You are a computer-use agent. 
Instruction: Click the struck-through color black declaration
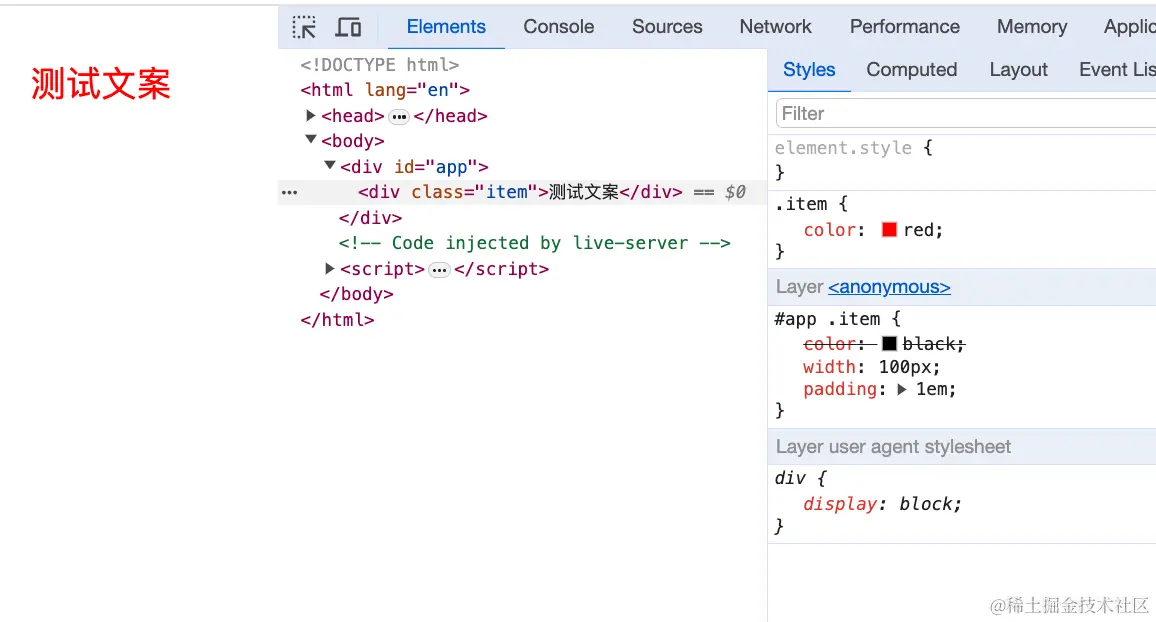(884, 343)
